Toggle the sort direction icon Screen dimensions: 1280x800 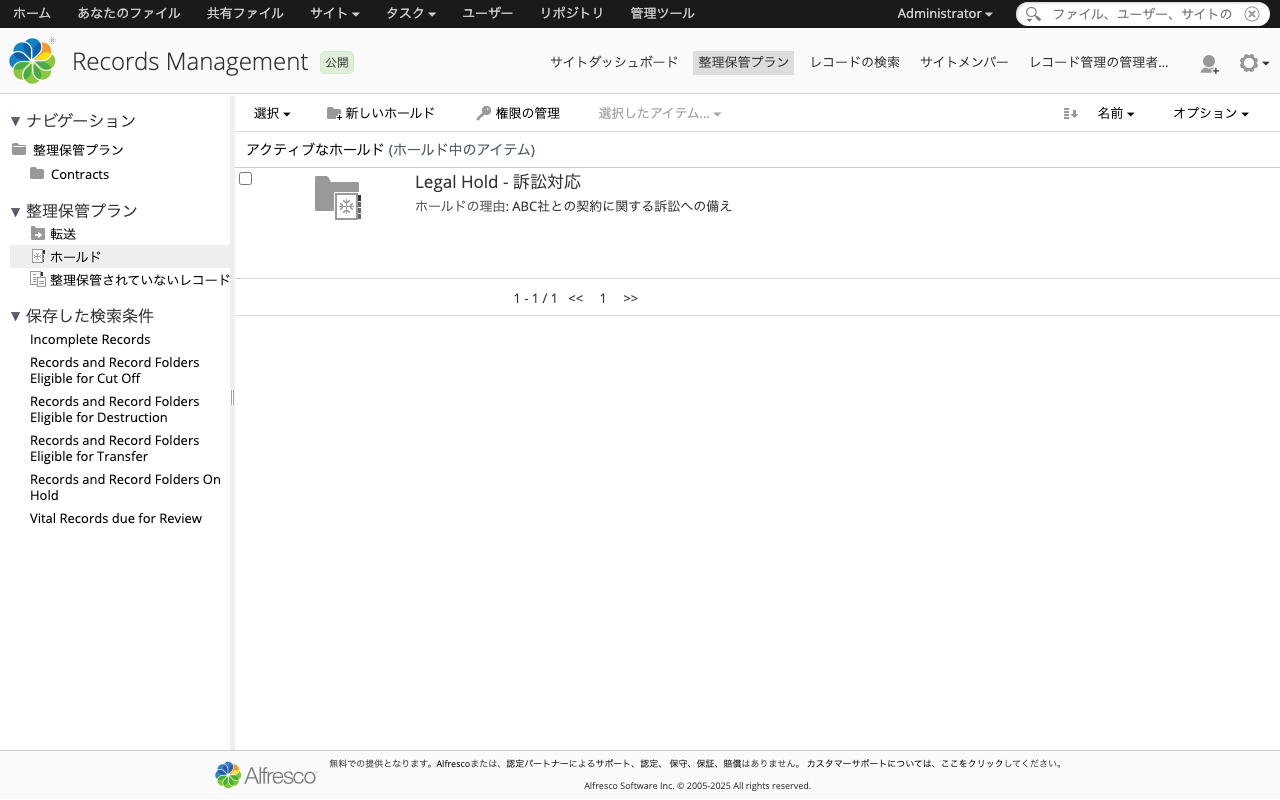coord(1070,114)
